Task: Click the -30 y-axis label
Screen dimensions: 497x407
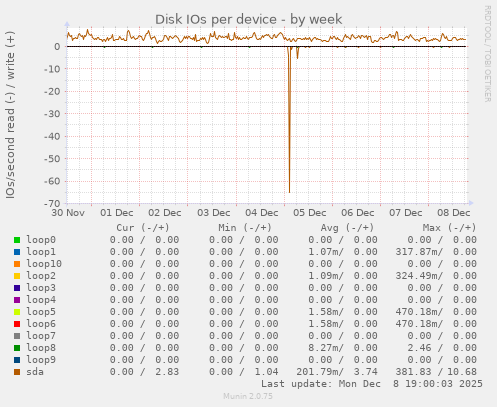Action: pyautogui.click(x=52, y=114)
